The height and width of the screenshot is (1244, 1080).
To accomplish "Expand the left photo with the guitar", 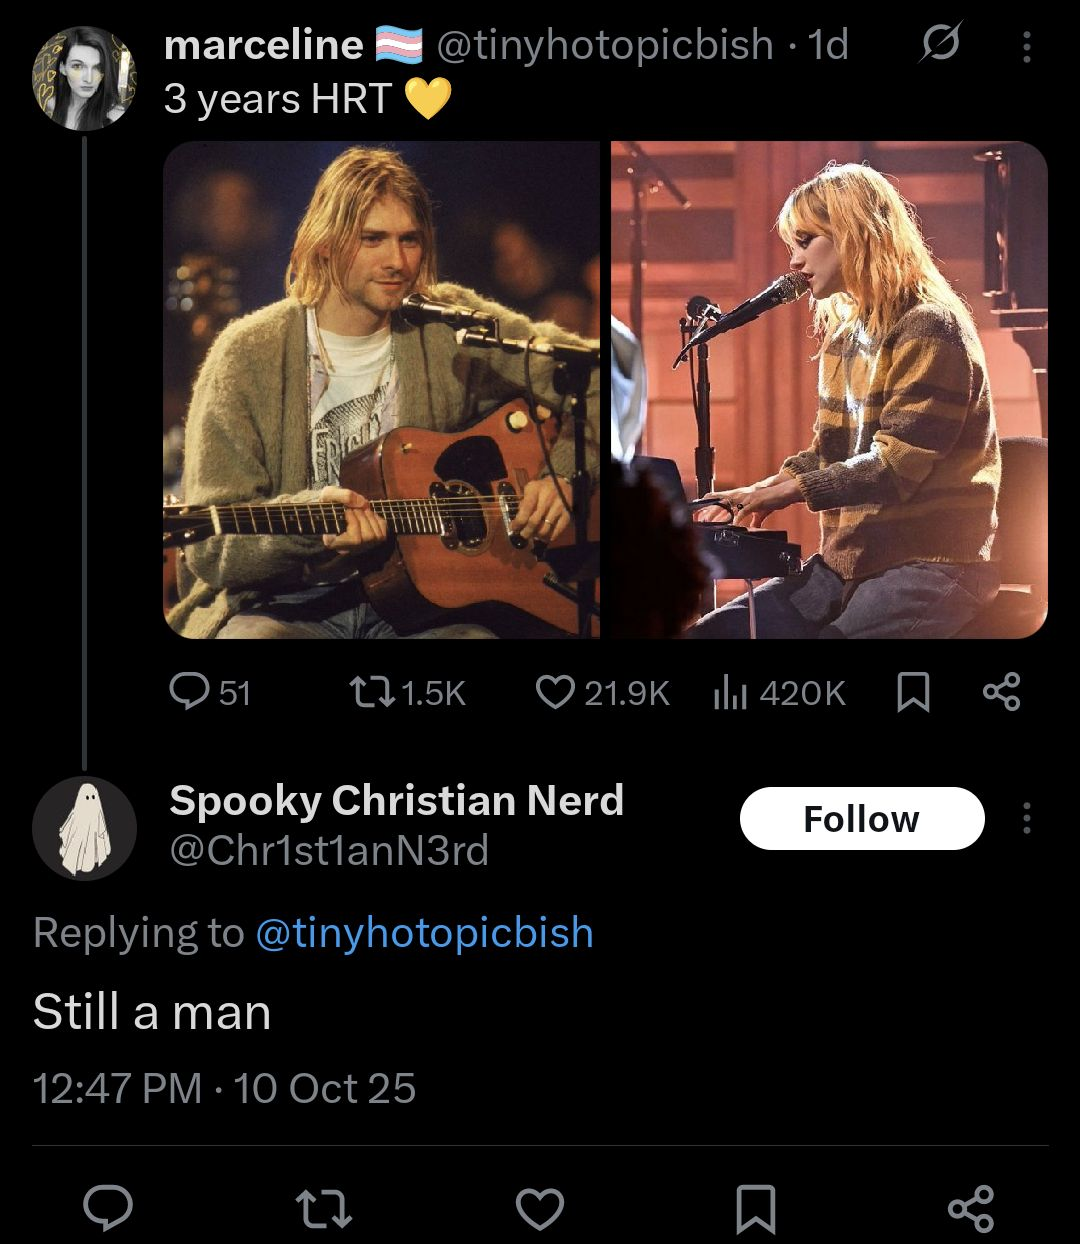I will [x=381, y=389].
